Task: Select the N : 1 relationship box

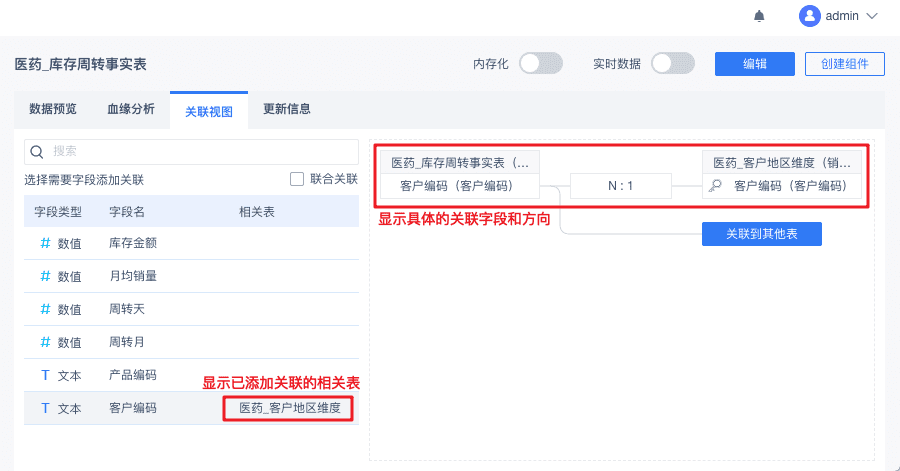Action: pos(620,186)
